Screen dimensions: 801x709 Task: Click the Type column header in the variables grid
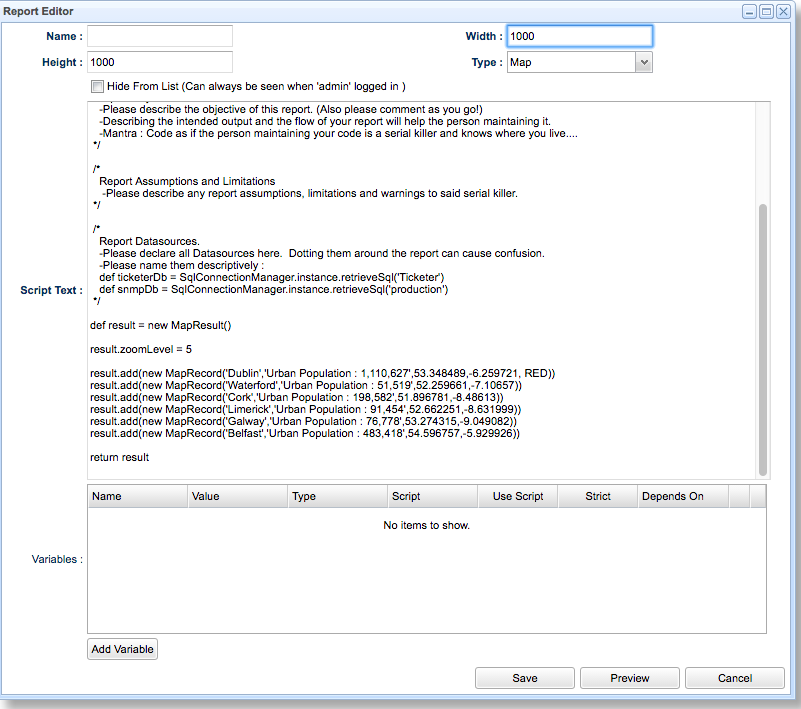coord(337,496)
